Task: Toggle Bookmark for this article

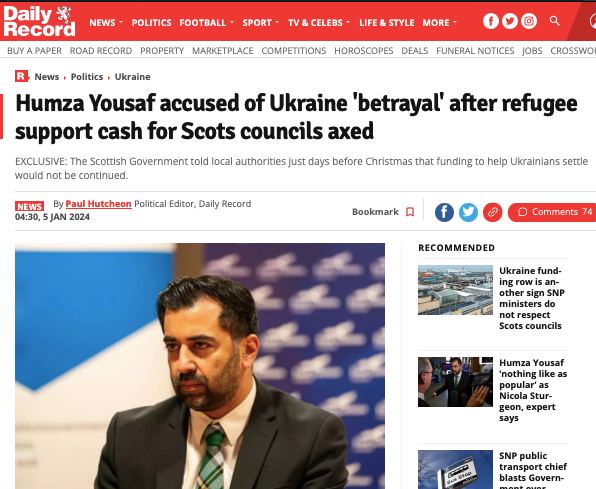Action: click(x=383, y=212)
